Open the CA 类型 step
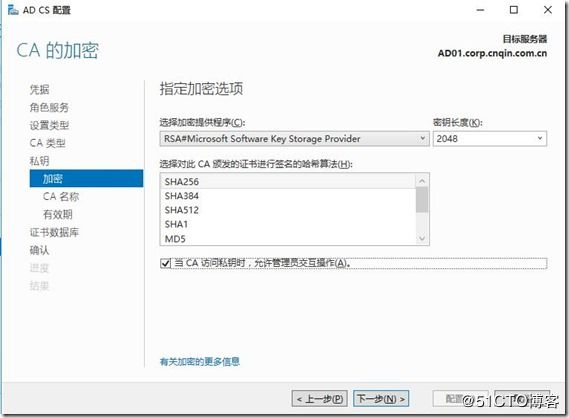The image size is (569, 418). click(x=47, y=143)
